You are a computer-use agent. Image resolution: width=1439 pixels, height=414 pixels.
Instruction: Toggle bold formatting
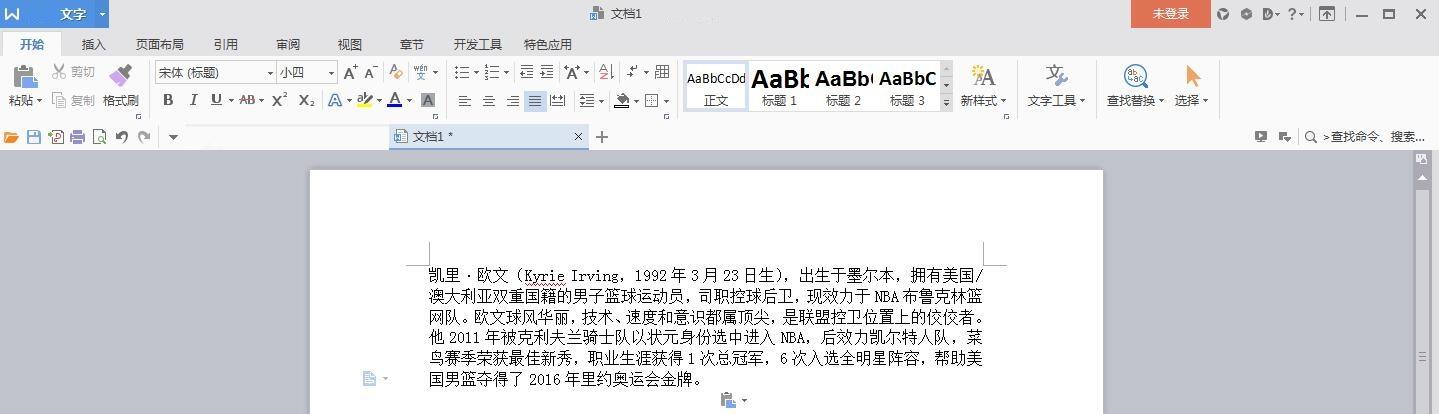coord(168,100)
